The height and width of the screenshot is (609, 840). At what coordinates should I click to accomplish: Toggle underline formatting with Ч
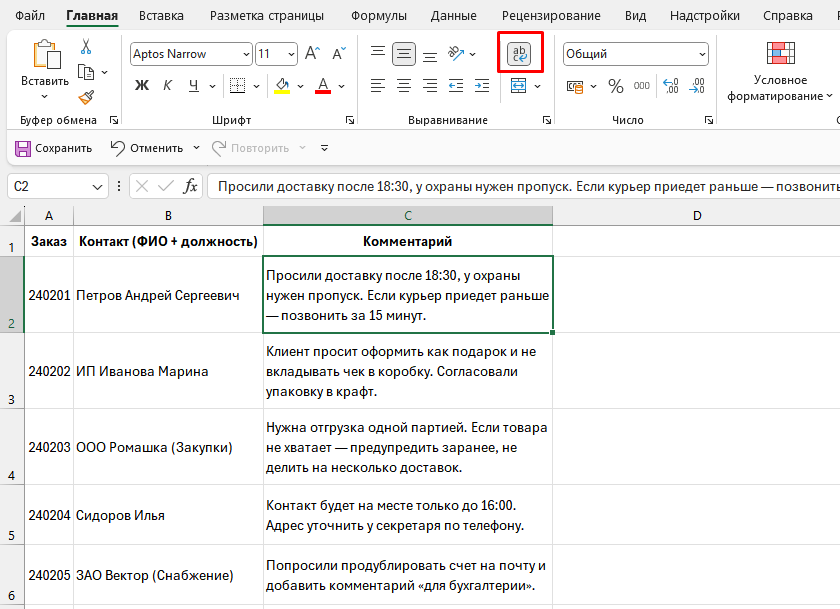[192, 85]
